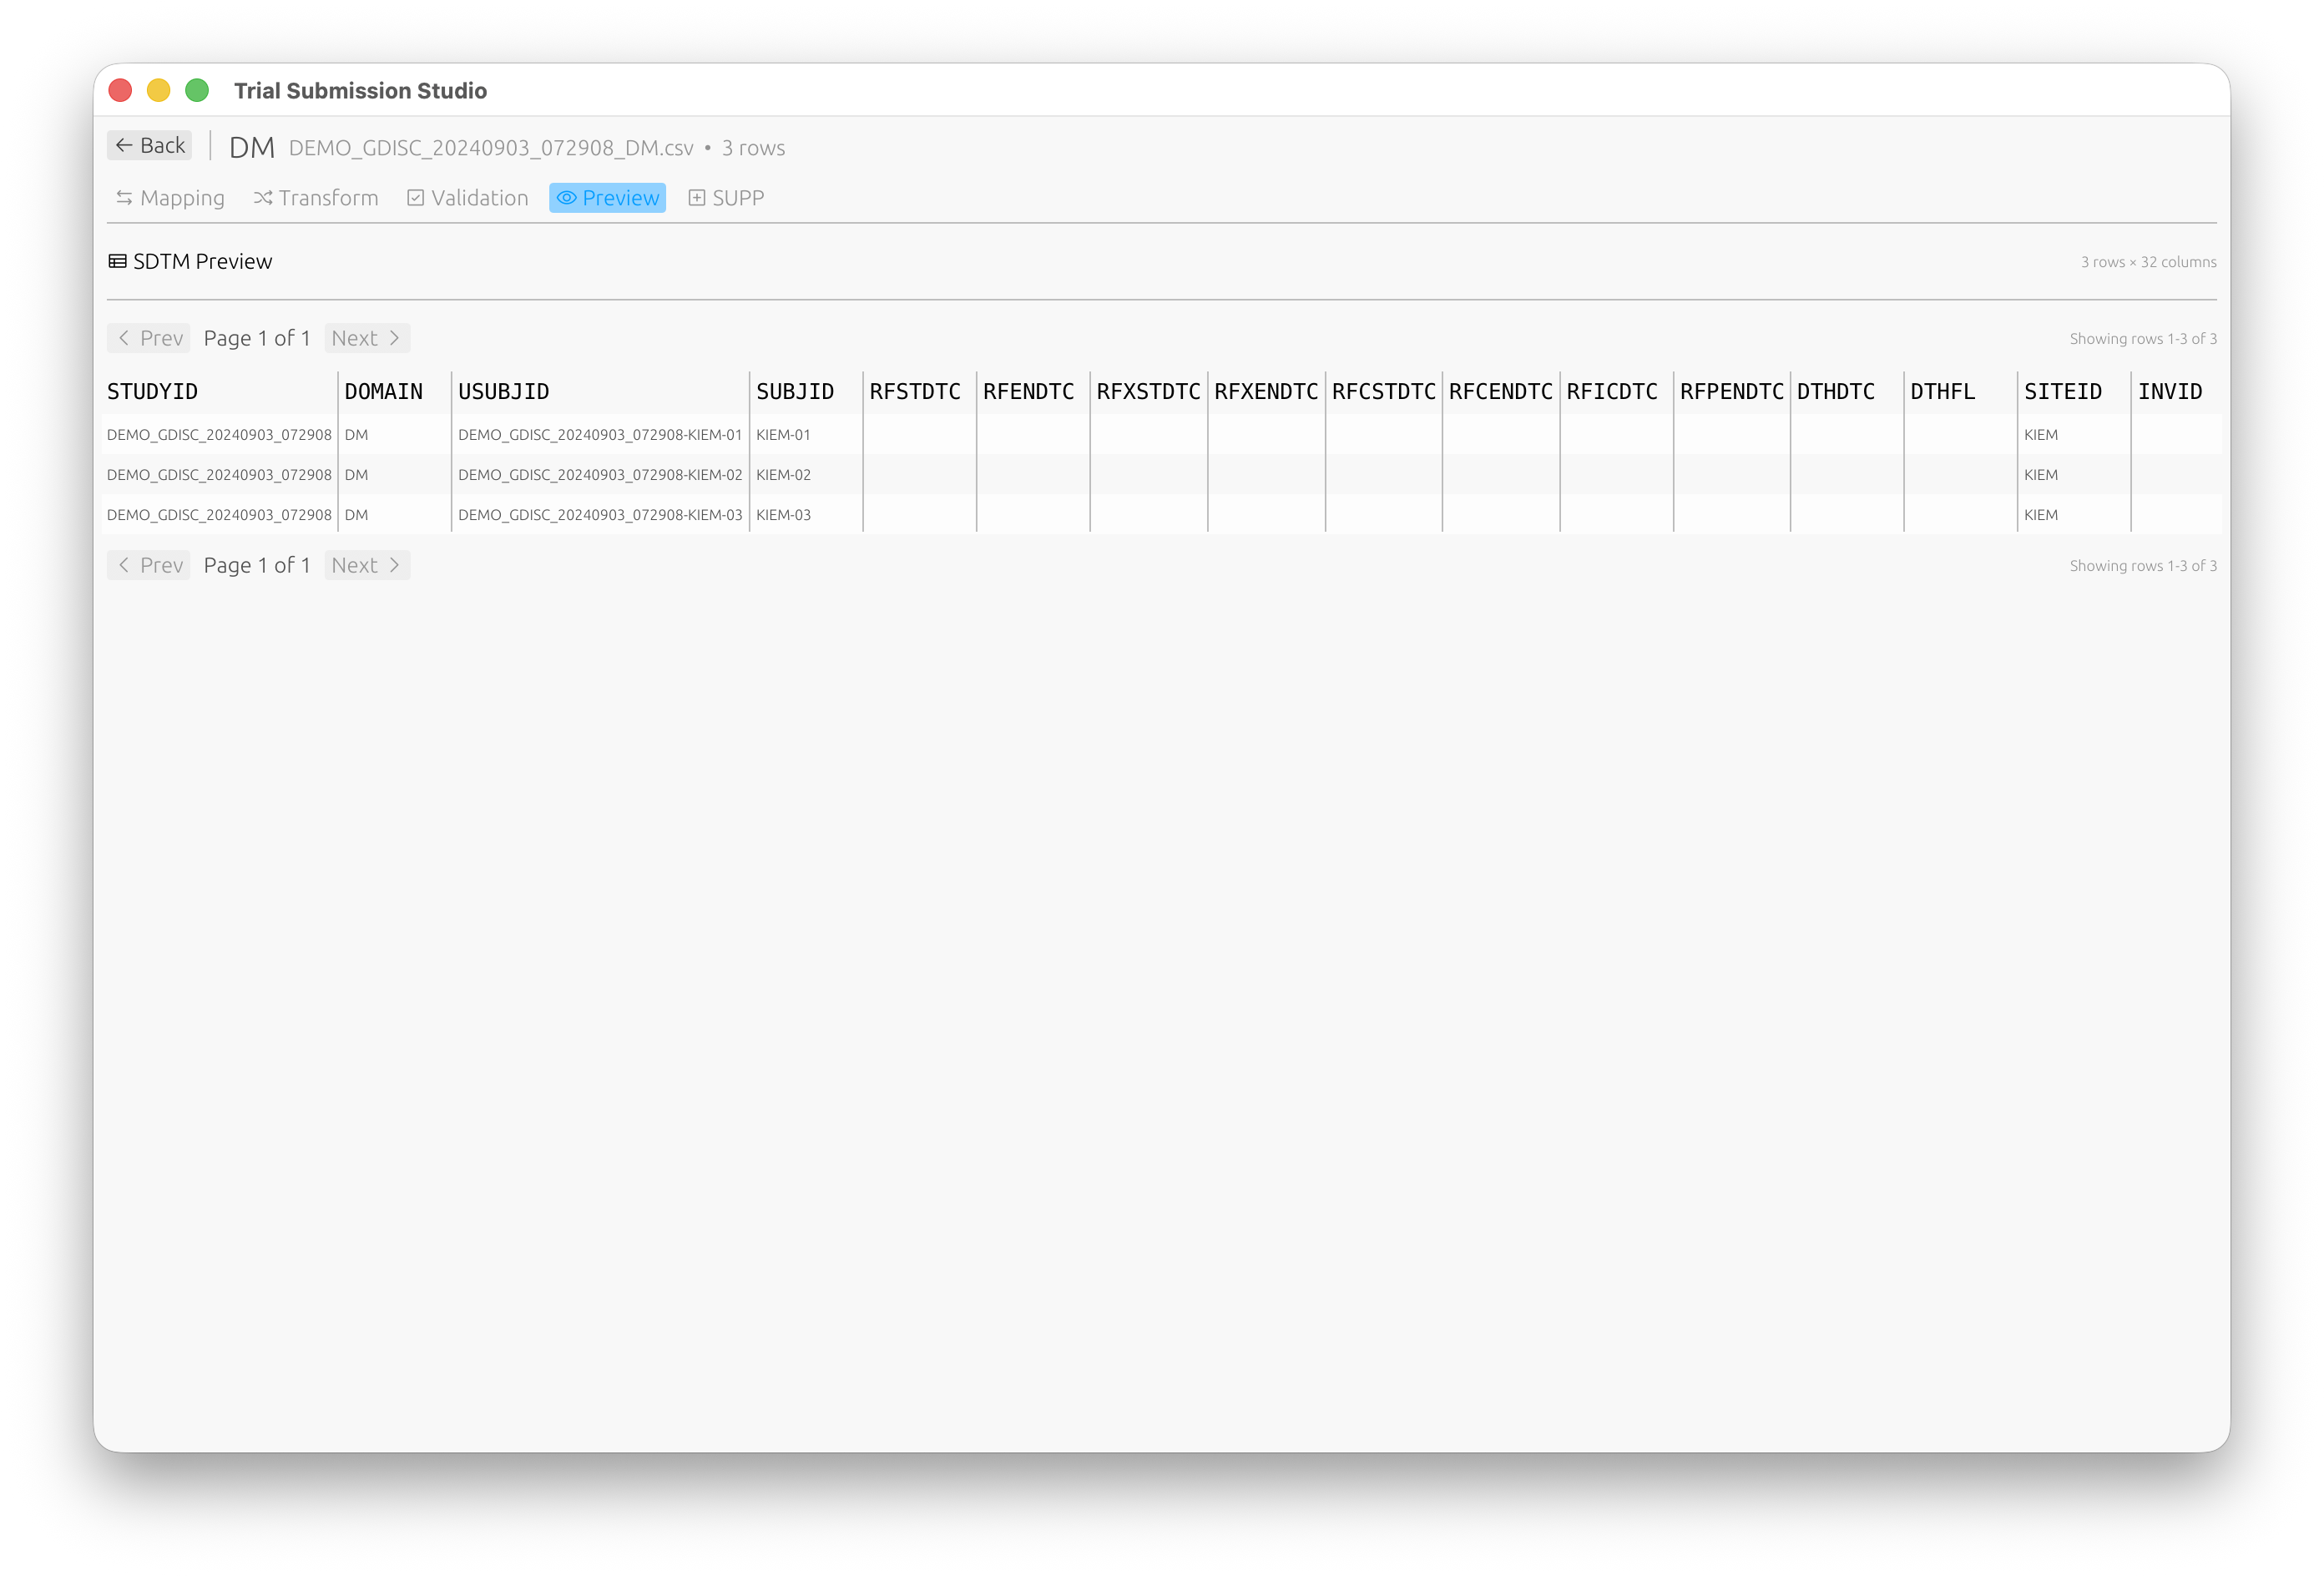Click the STUDYID column header
The image size is (2324, 1576).
tap(153, 392)
